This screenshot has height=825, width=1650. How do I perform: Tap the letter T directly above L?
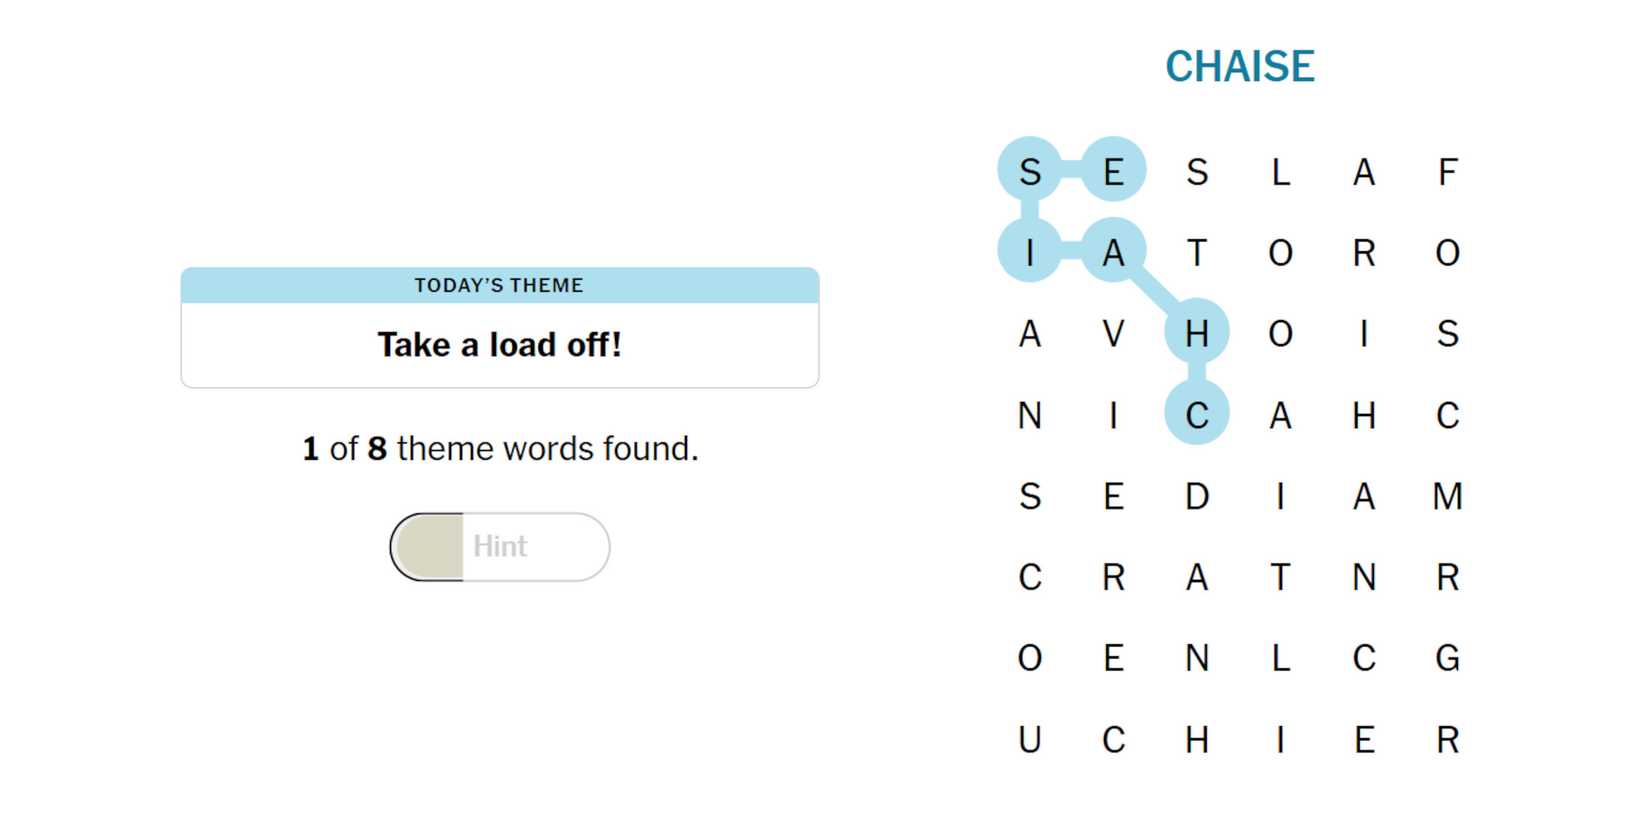1280,577
